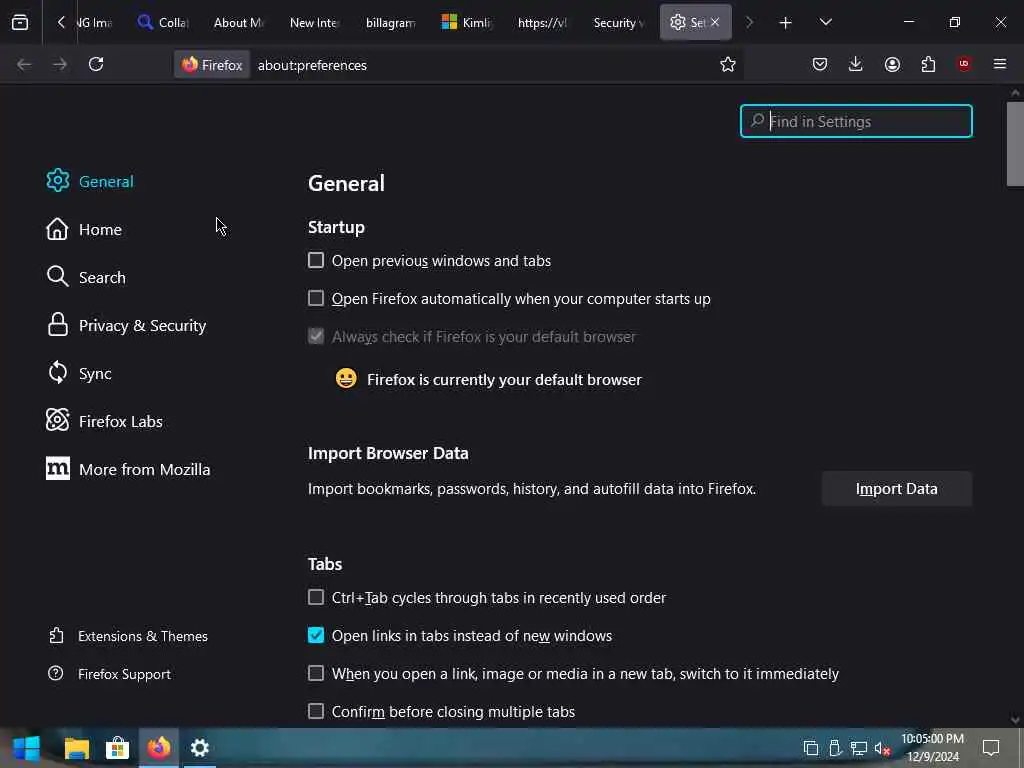The width and height of the screenshot is (1024, 768).
Task: Open File Explorer from the taskbar
Action: [x=77, y=748]
